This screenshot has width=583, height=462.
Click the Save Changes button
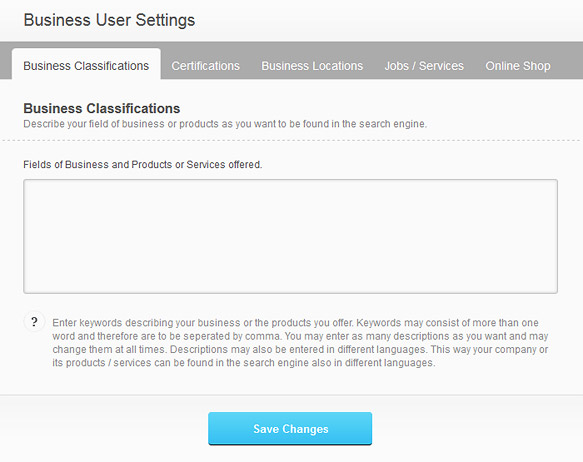click(x=290, y=428)
